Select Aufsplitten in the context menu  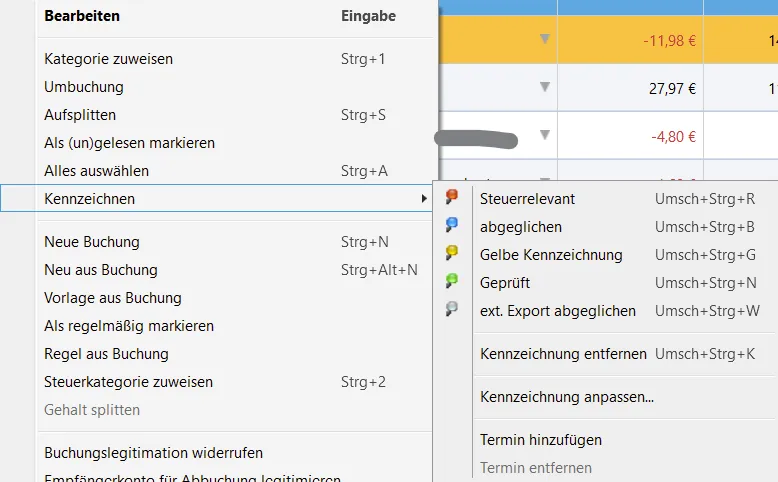point(80,115)
